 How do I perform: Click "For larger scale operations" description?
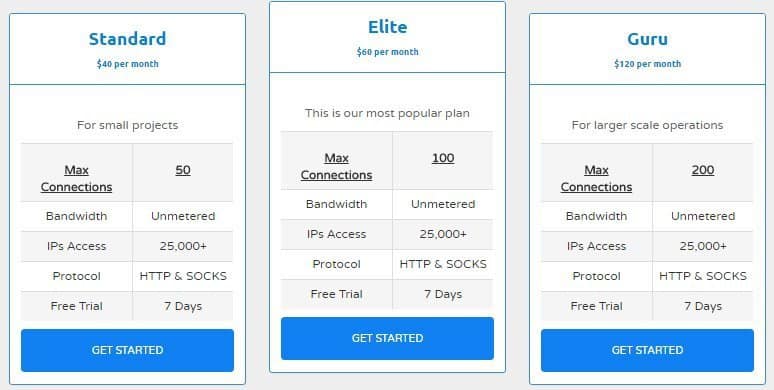pos(647,125)
